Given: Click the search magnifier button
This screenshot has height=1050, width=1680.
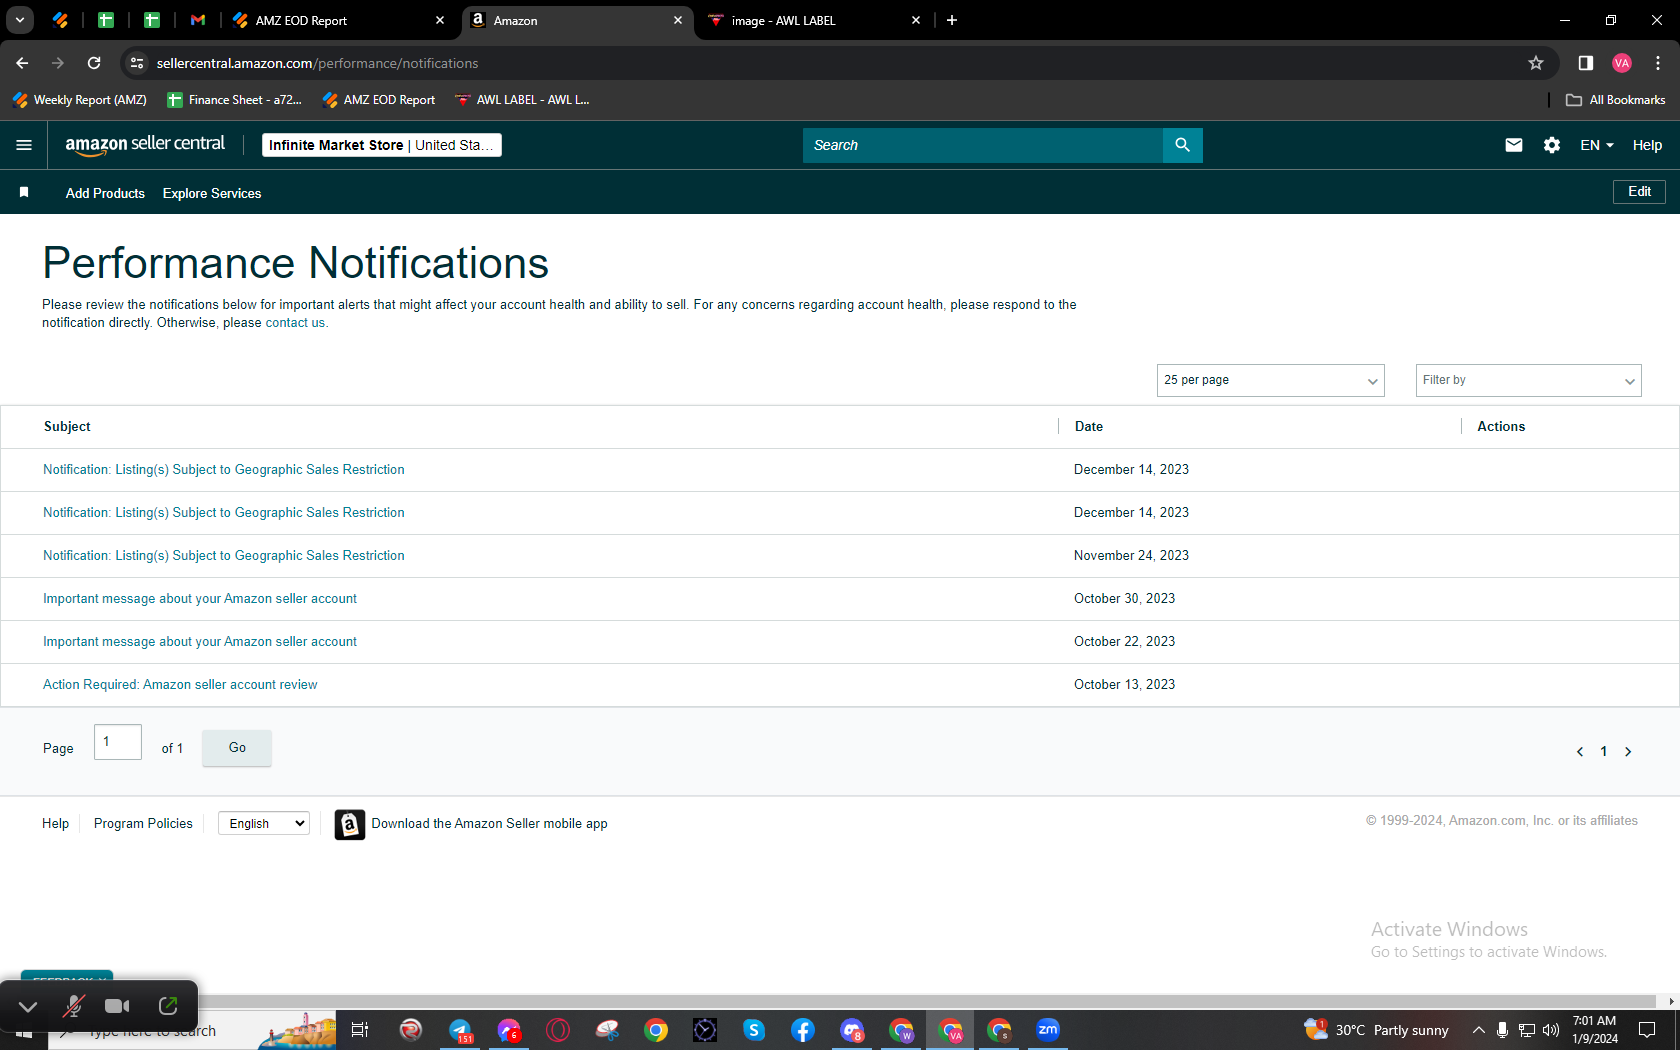Looking at the screenshot, I should click(x=1183, y=145).
